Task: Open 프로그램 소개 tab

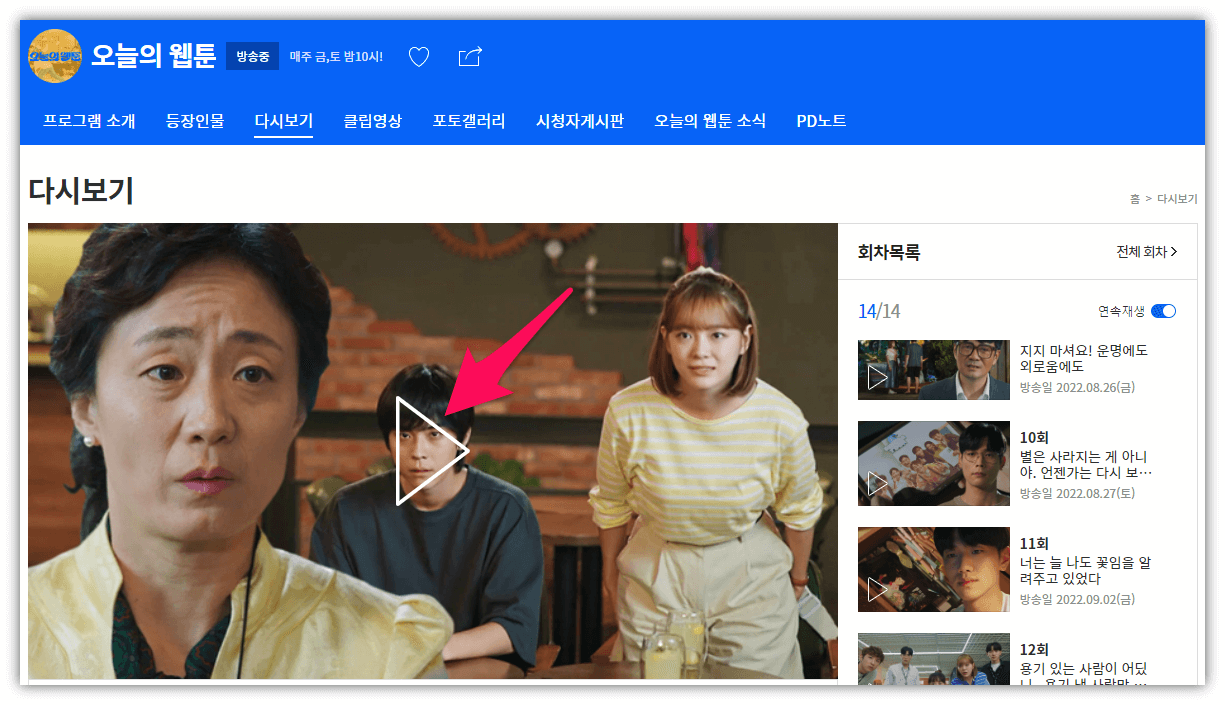Action: pyautogui.click(x=89, y=121)
